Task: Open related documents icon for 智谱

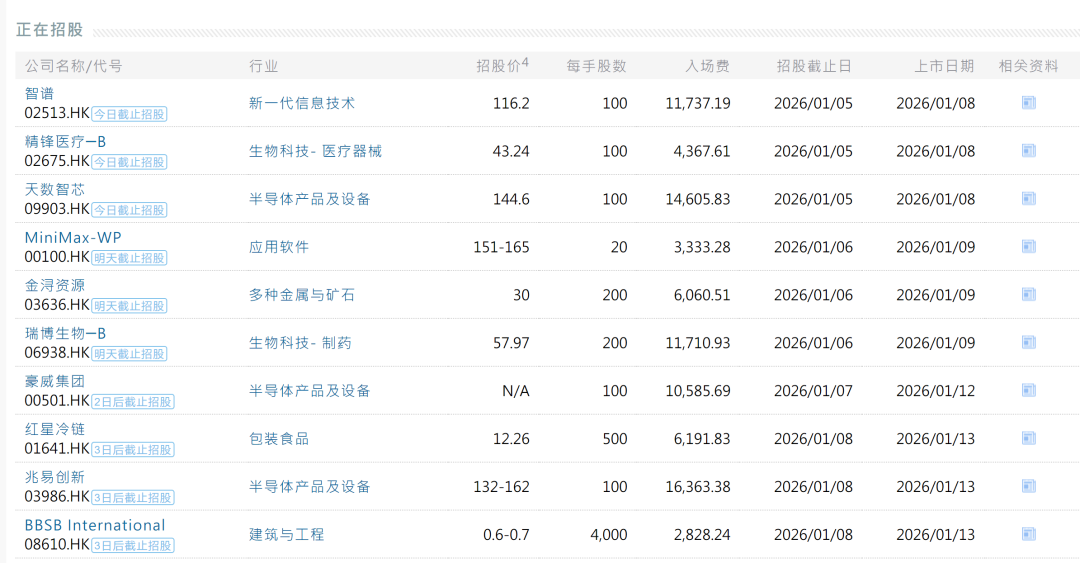Action: [x=1028, y=103]
